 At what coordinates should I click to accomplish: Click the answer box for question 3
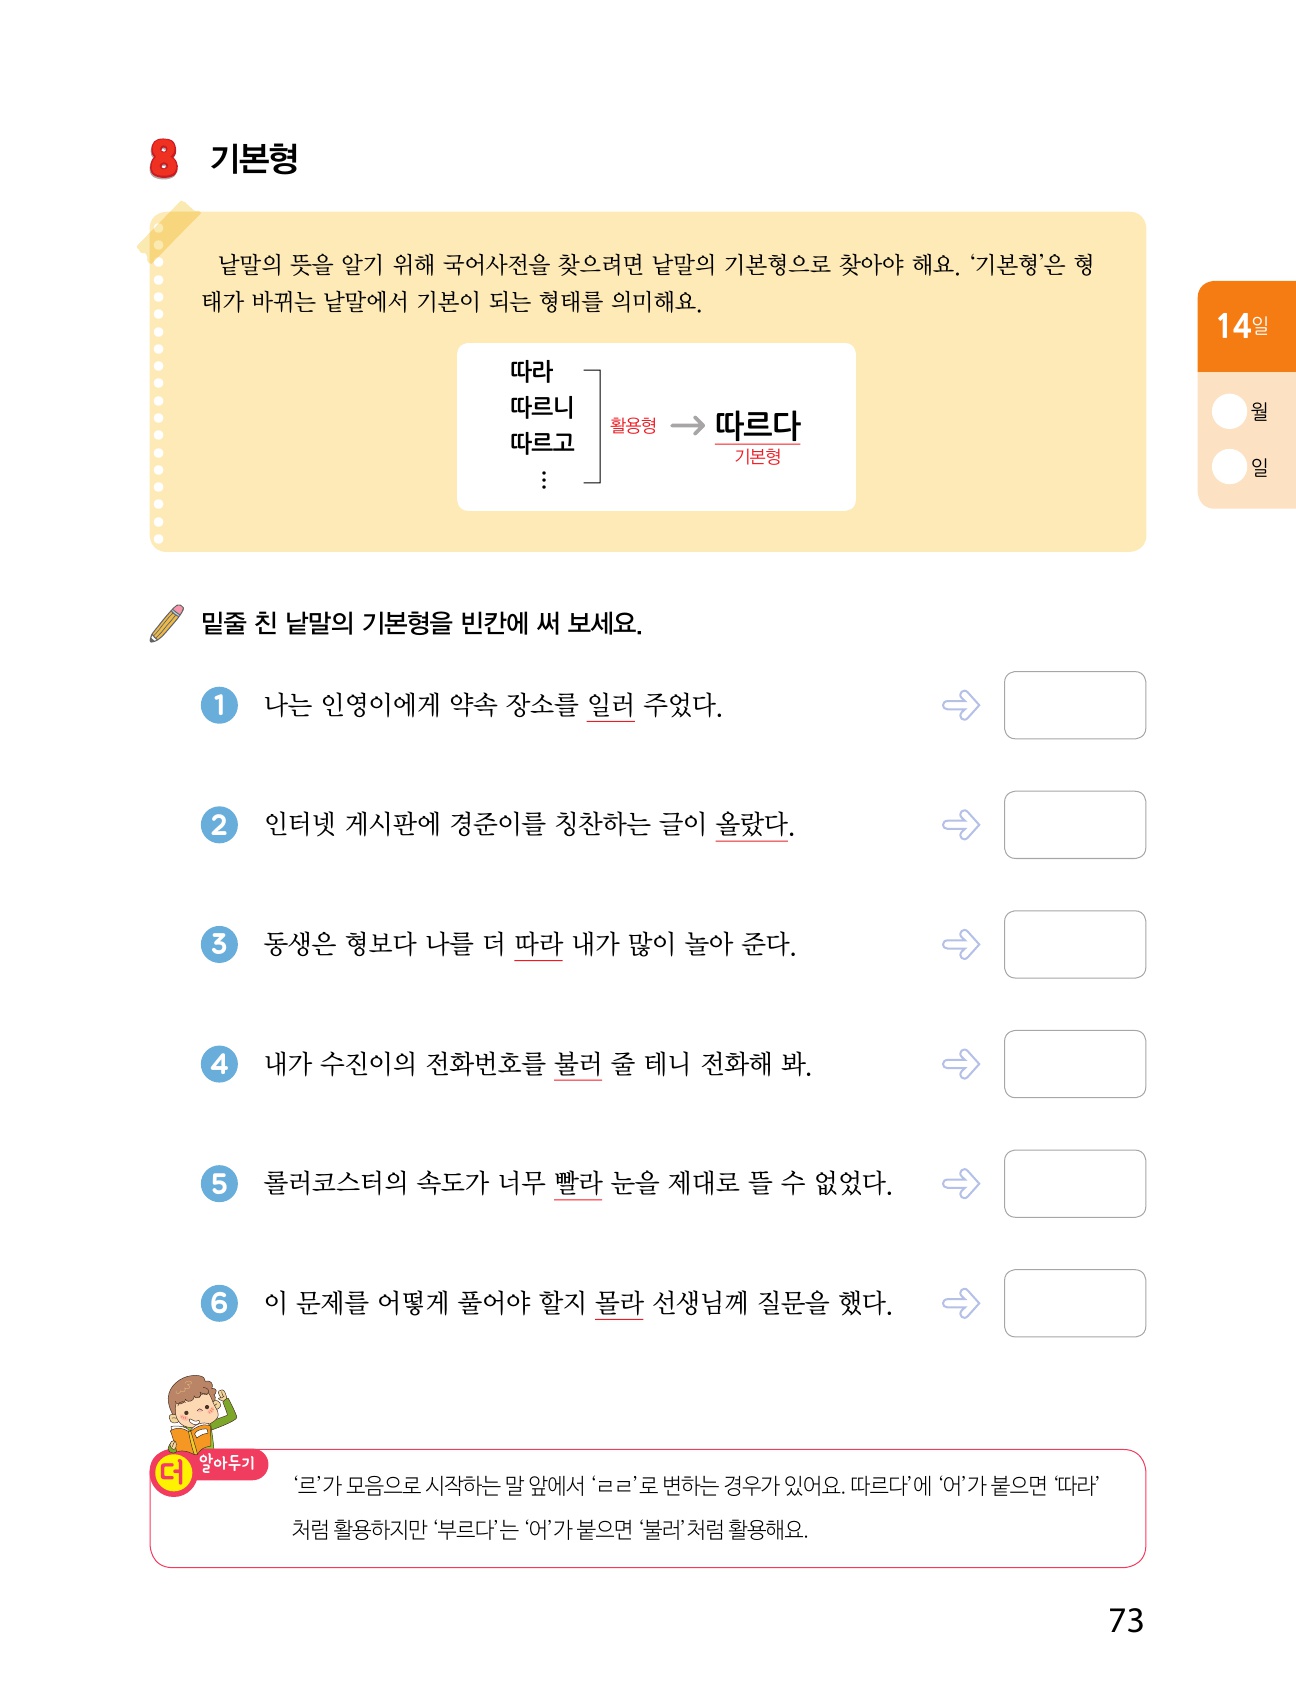point(1074,944)
